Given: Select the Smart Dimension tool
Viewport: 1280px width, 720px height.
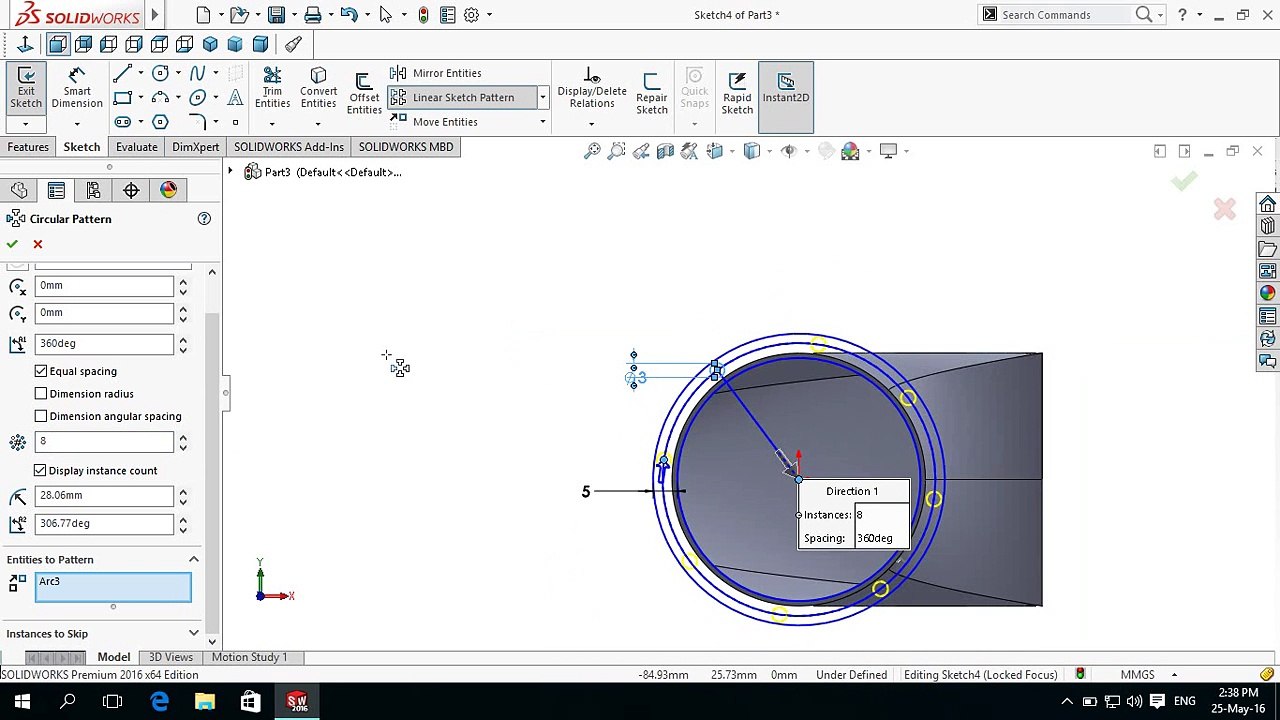Looking at the screenshot, I should pos(77,89).
